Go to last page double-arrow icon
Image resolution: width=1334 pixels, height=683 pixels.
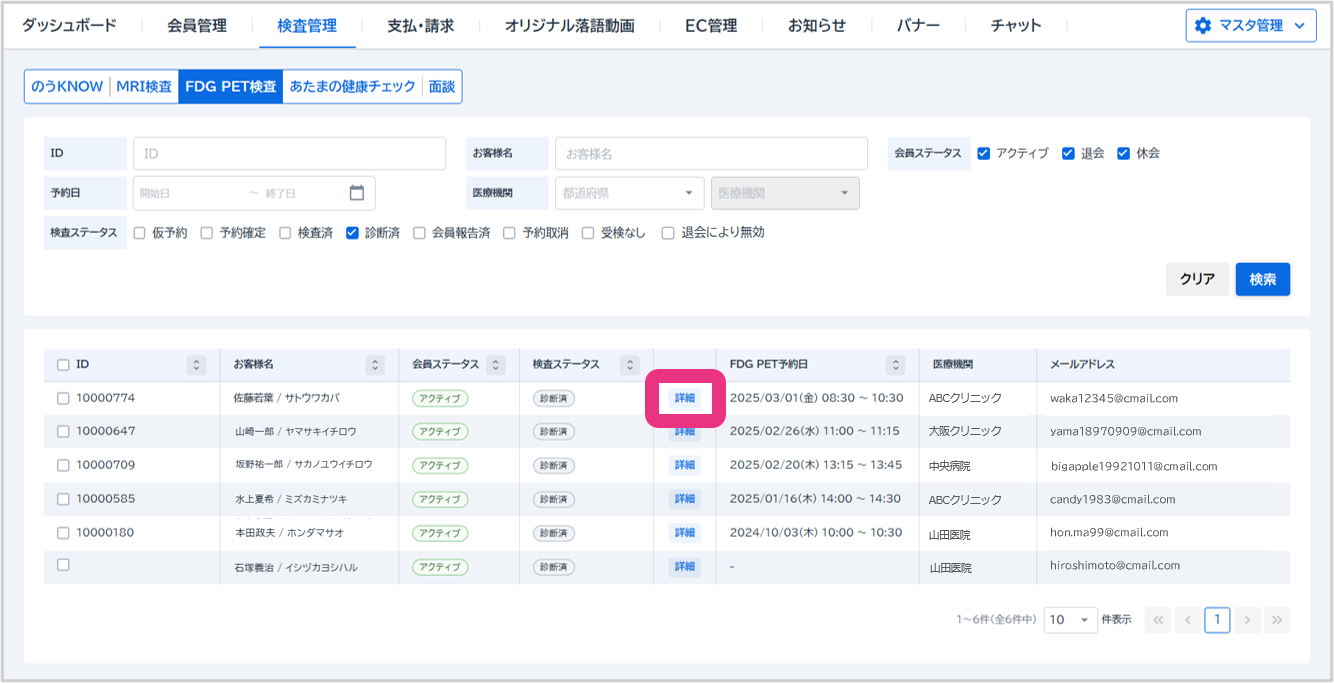(x=1277, y=620)
